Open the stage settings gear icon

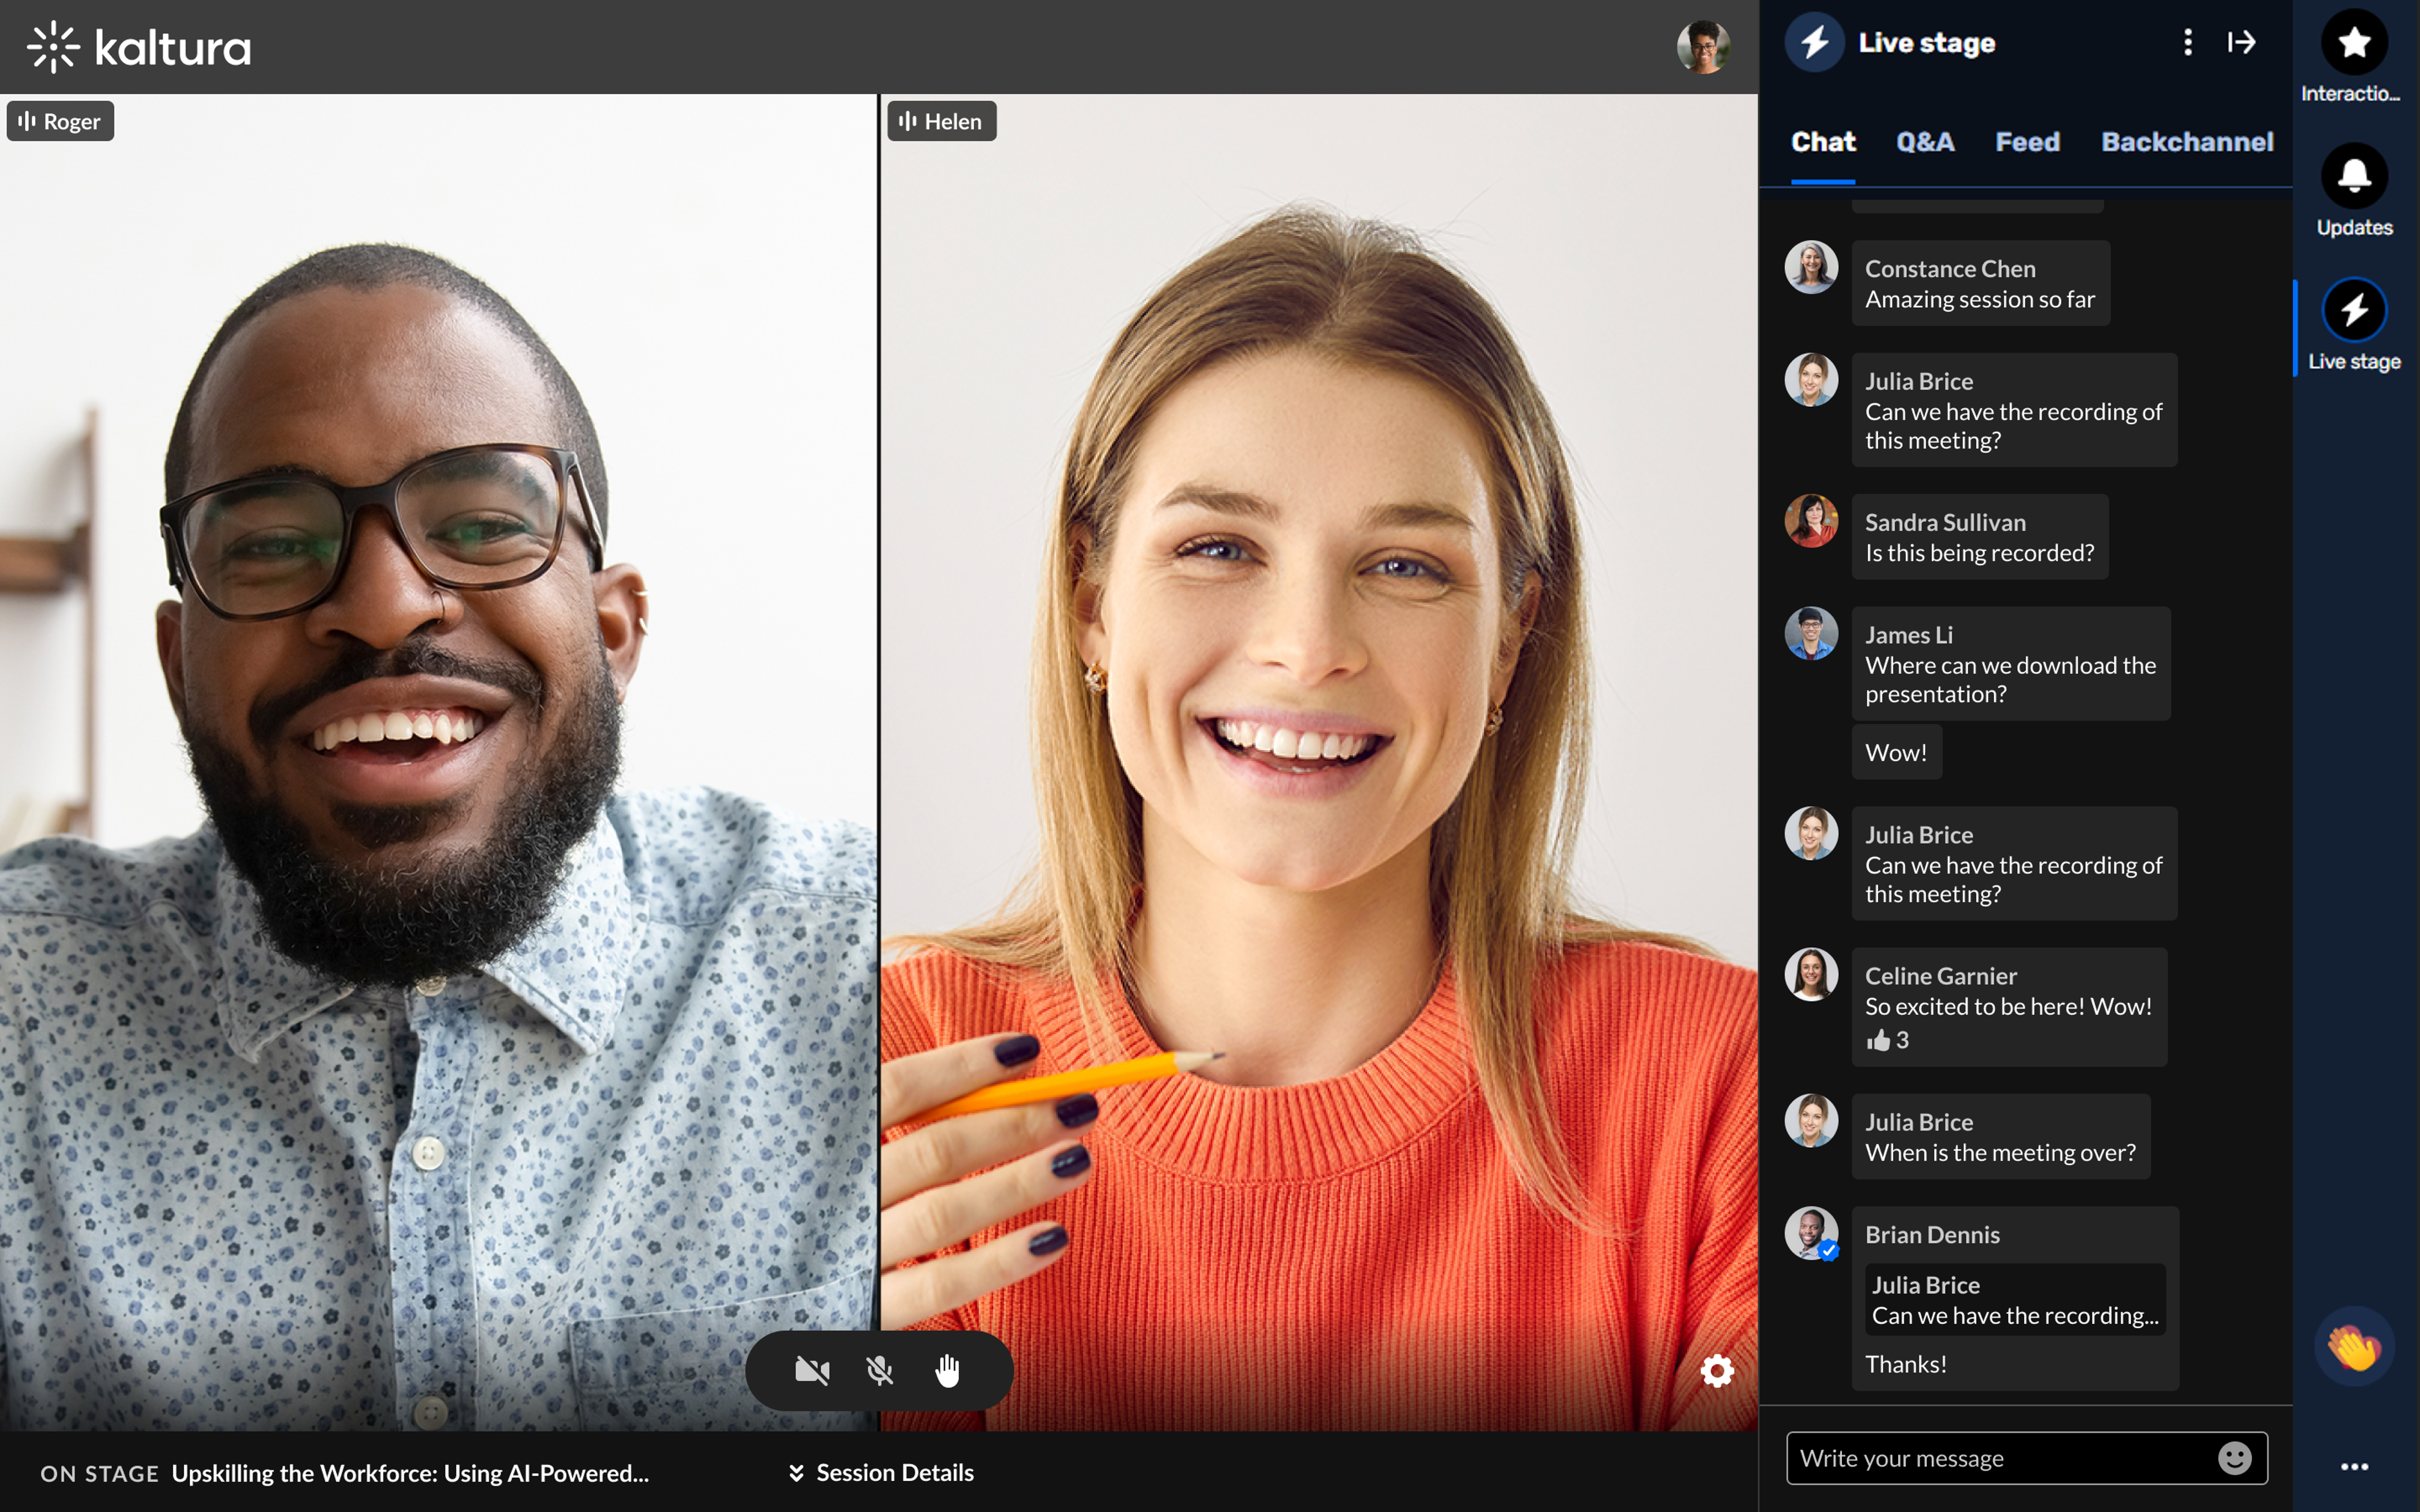[1717, 1370]
